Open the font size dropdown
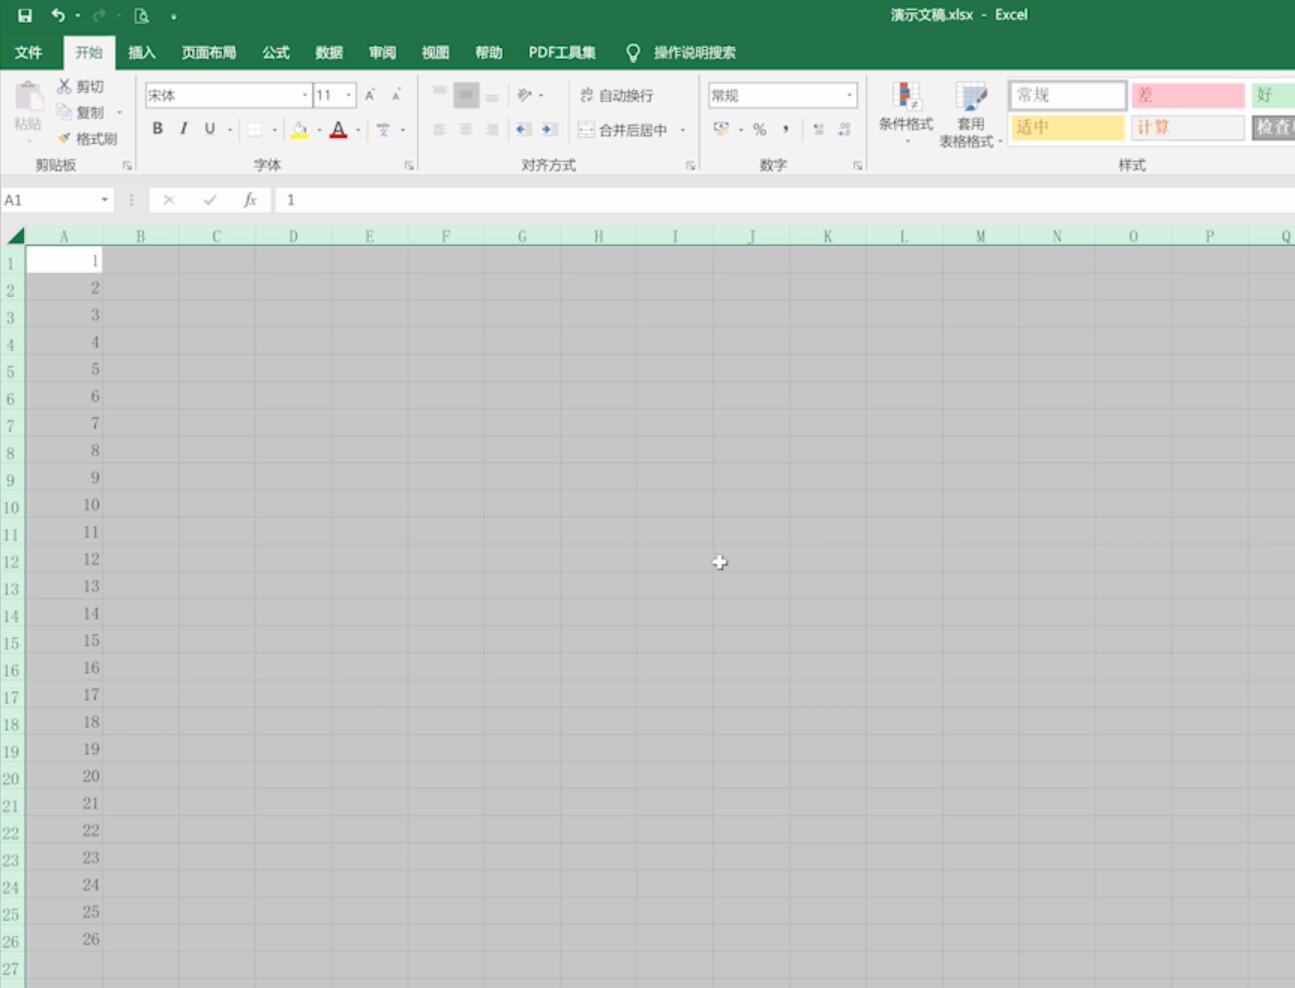 [x=348, y=95]
